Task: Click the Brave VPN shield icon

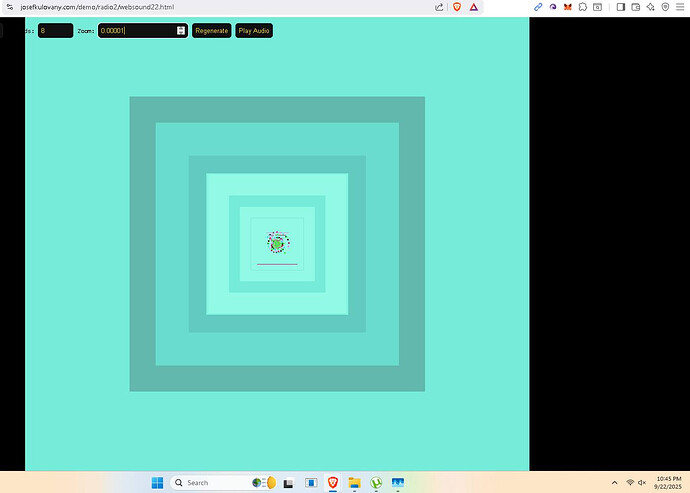Action: pyautogui.click(x=665, y=7)
